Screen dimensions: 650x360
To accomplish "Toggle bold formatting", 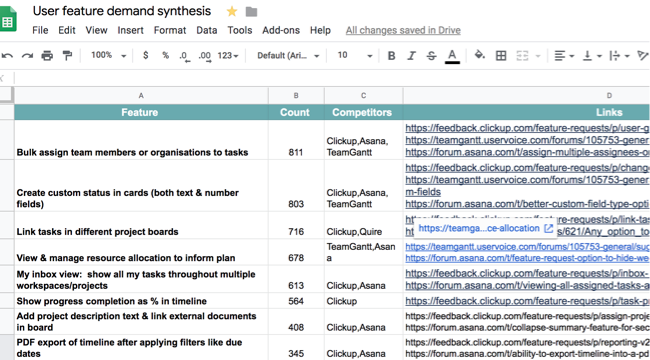I will pyautogui.click(x=391, y=56).
